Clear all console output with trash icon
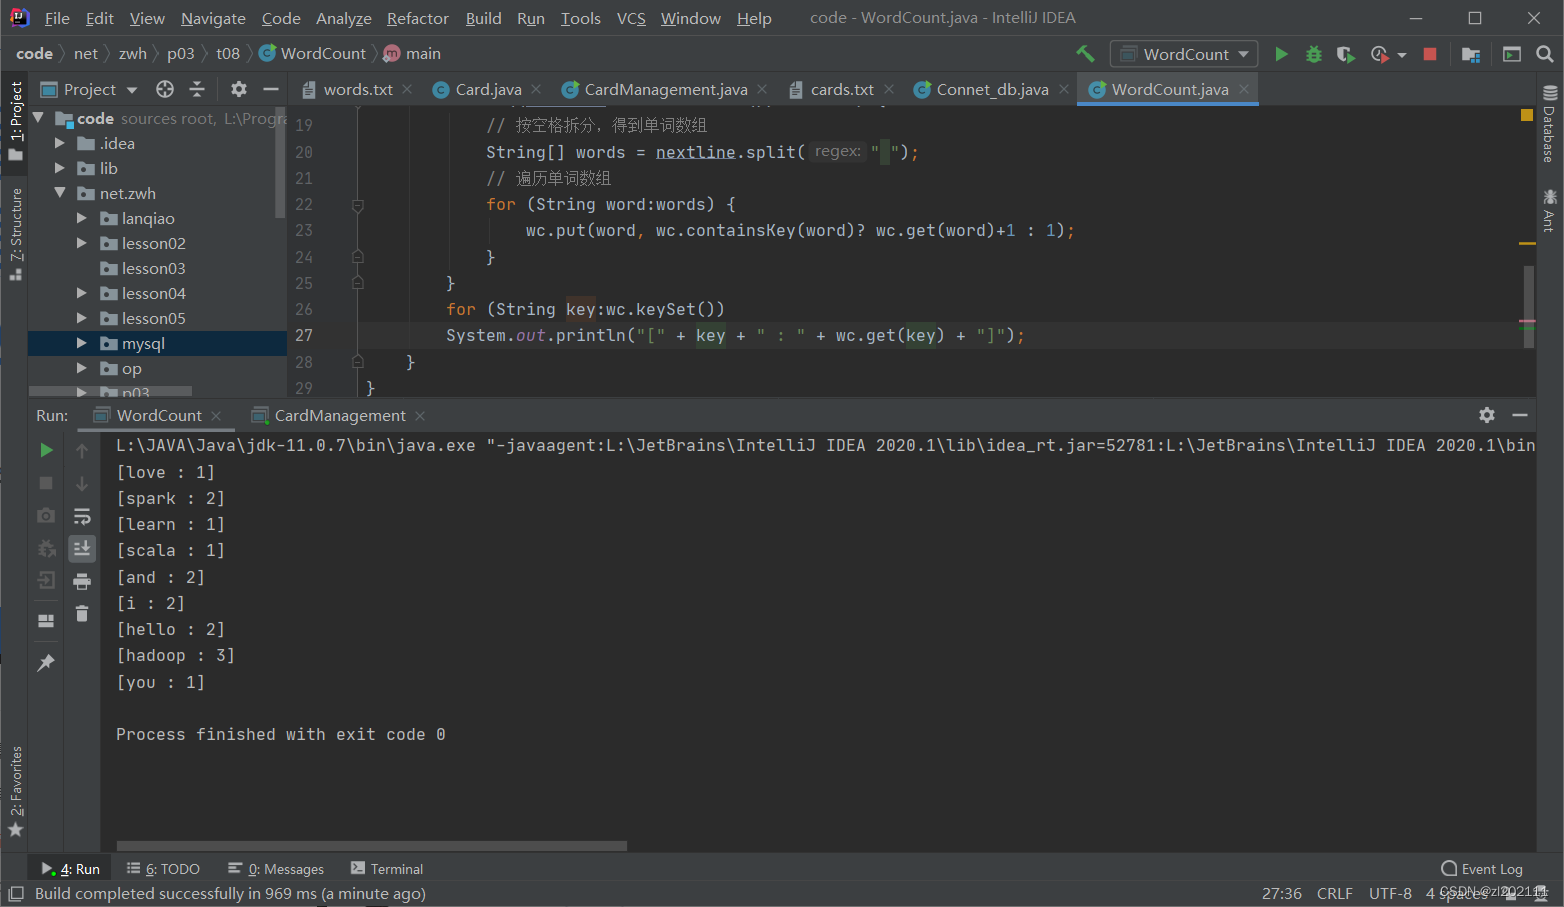Screen dimensions: 1564x907 click(82, 614)
